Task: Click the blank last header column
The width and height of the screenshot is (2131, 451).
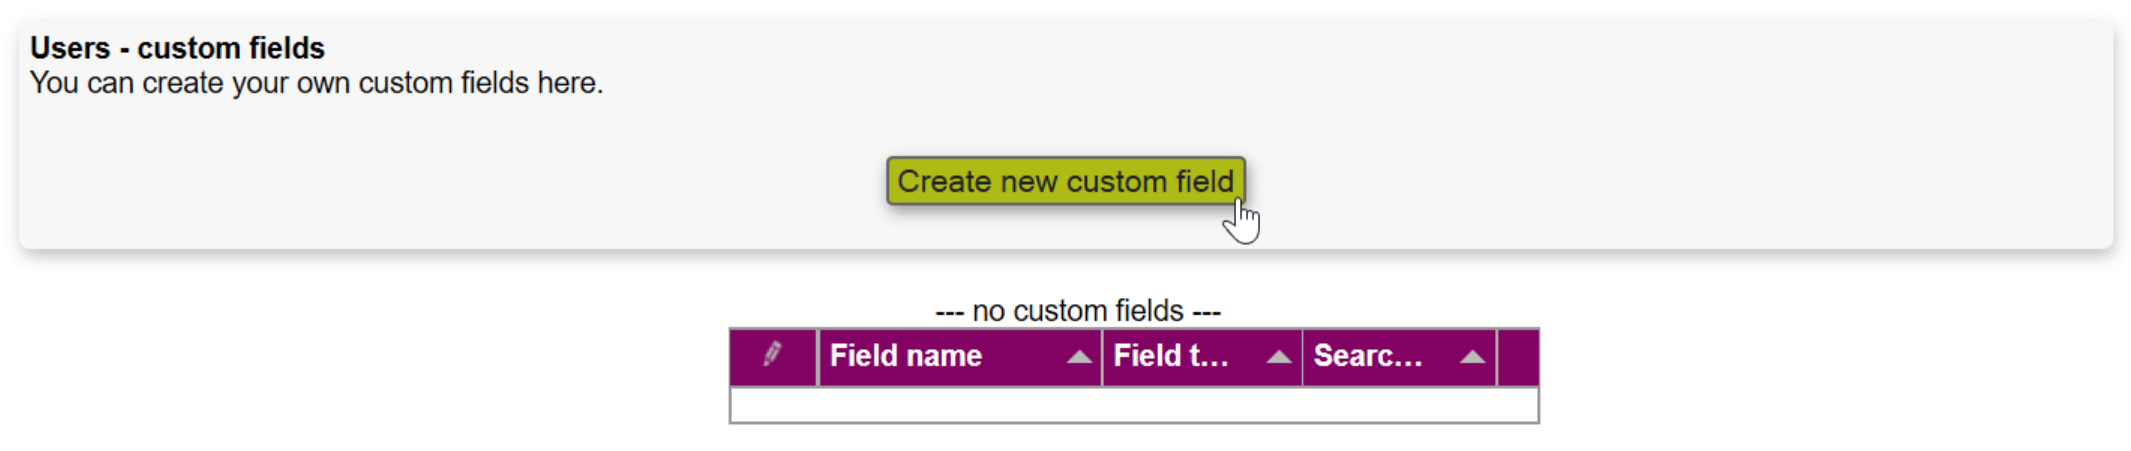Action: [x=1517, y=357]
